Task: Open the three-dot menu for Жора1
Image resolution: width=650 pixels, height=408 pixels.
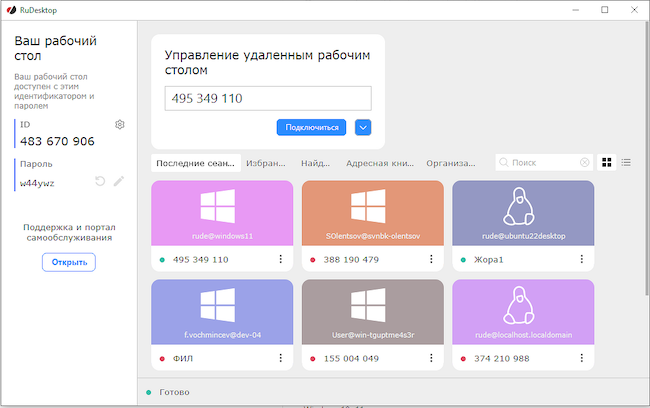Action: click(582, 259)
